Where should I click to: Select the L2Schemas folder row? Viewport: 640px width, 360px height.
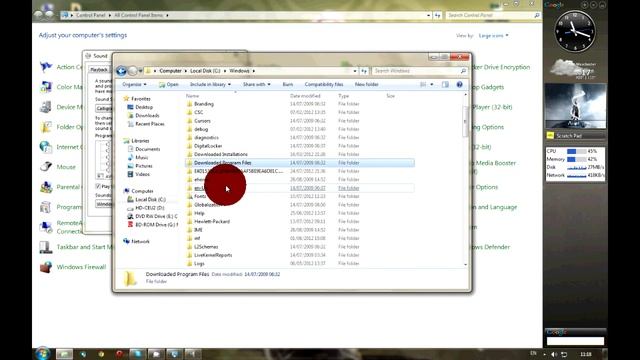tap(300, 247)
